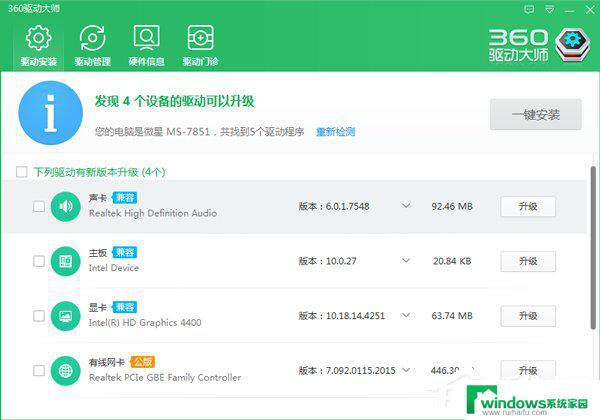Click the 360驱动大师 logo disk icon
Image resolution: width=600 pixels, height=420 pixels.
coord(573,45)
